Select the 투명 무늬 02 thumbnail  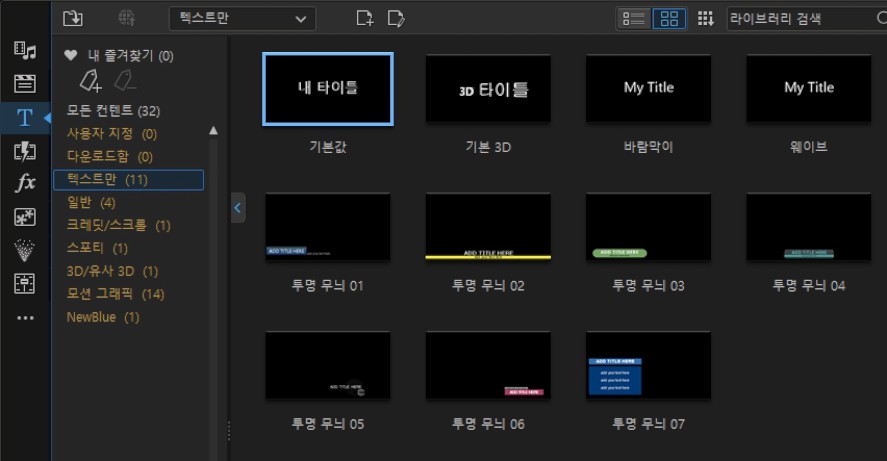[x=488, y=227]
